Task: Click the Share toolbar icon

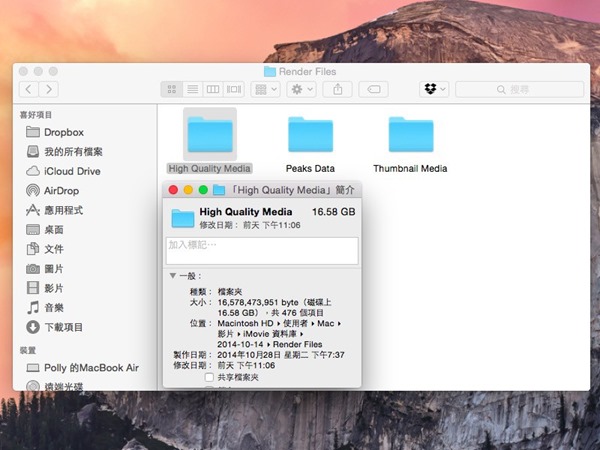Action: (337, 90)
